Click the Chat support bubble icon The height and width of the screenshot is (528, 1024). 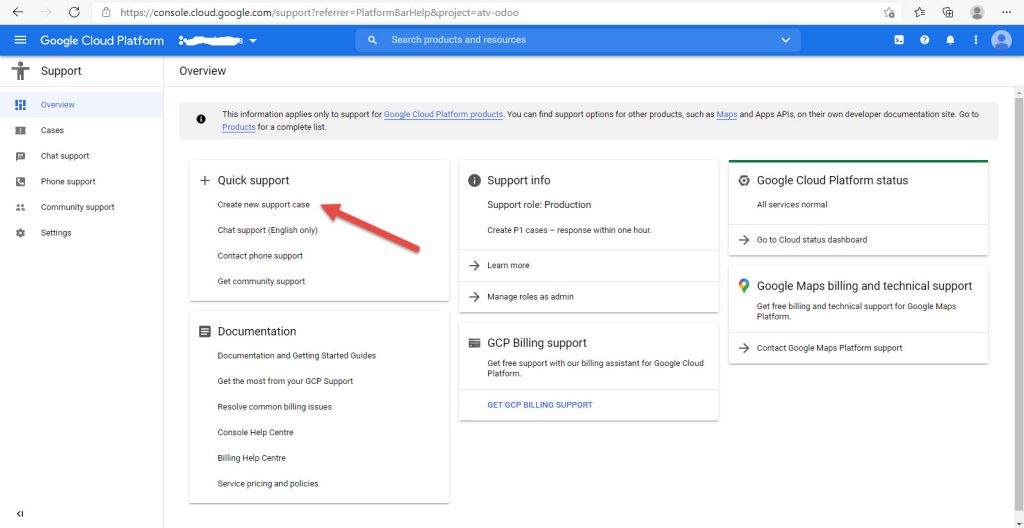click(x=20, y=156)
